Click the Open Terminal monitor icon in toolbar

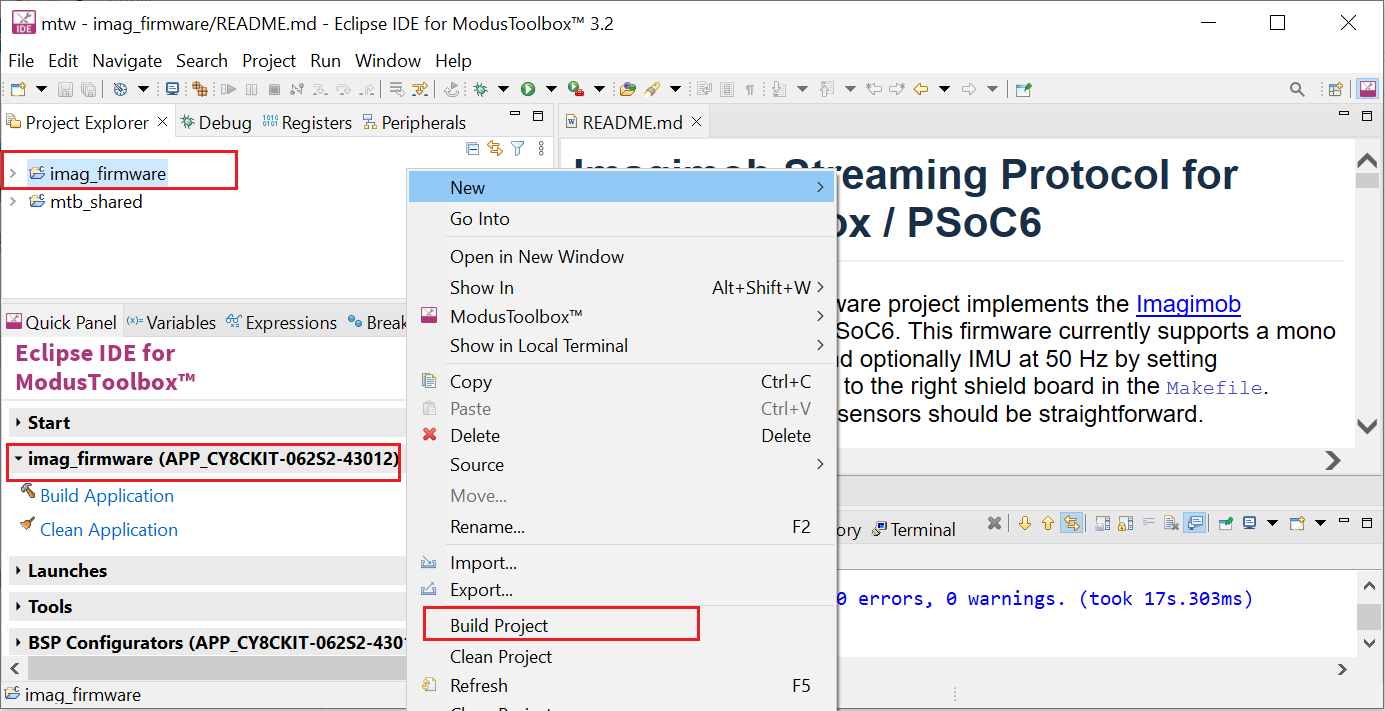[172, 89]
